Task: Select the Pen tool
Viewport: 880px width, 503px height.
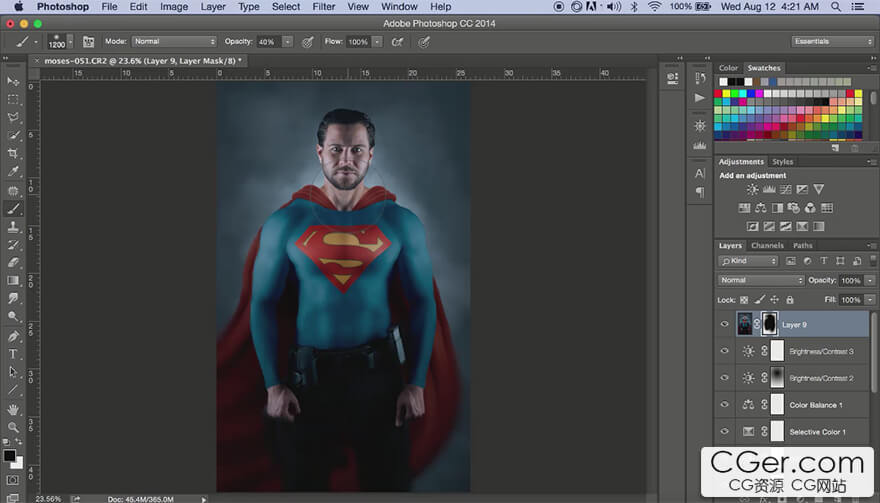Action: (12, 336)
